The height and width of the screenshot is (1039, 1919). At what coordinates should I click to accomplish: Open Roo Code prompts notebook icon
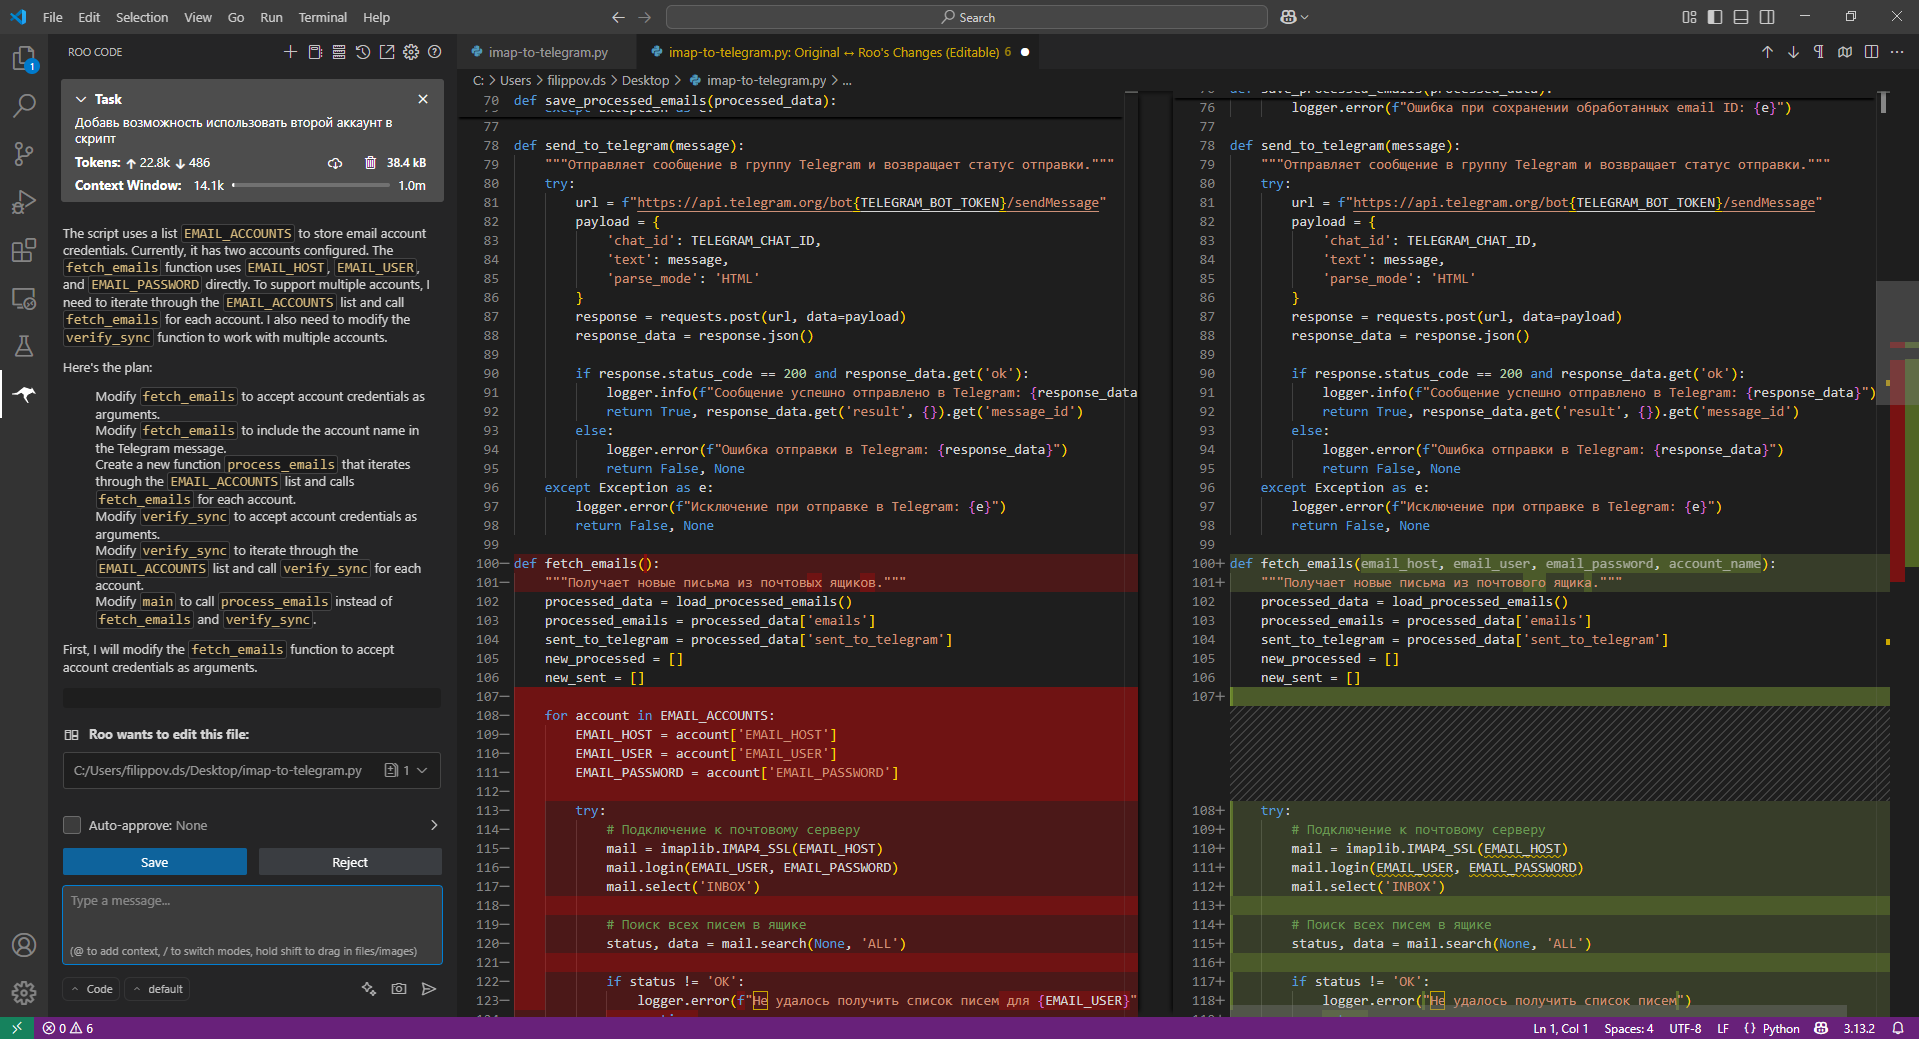[x=315, y=52]
